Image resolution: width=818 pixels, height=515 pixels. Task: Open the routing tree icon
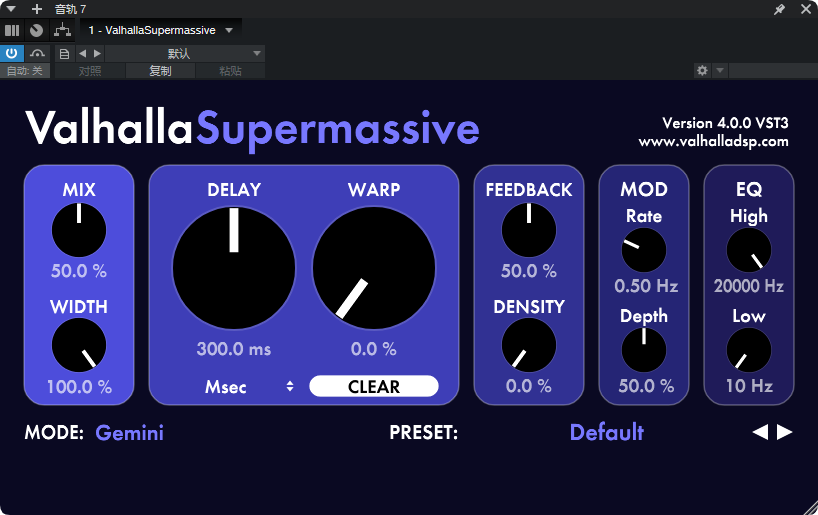pos(63,30)
